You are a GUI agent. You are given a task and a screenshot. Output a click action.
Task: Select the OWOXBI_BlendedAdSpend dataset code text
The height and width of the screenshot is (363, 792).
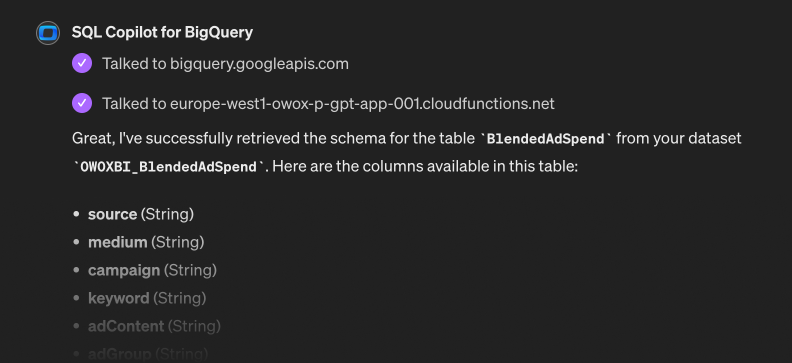point(169,167)
